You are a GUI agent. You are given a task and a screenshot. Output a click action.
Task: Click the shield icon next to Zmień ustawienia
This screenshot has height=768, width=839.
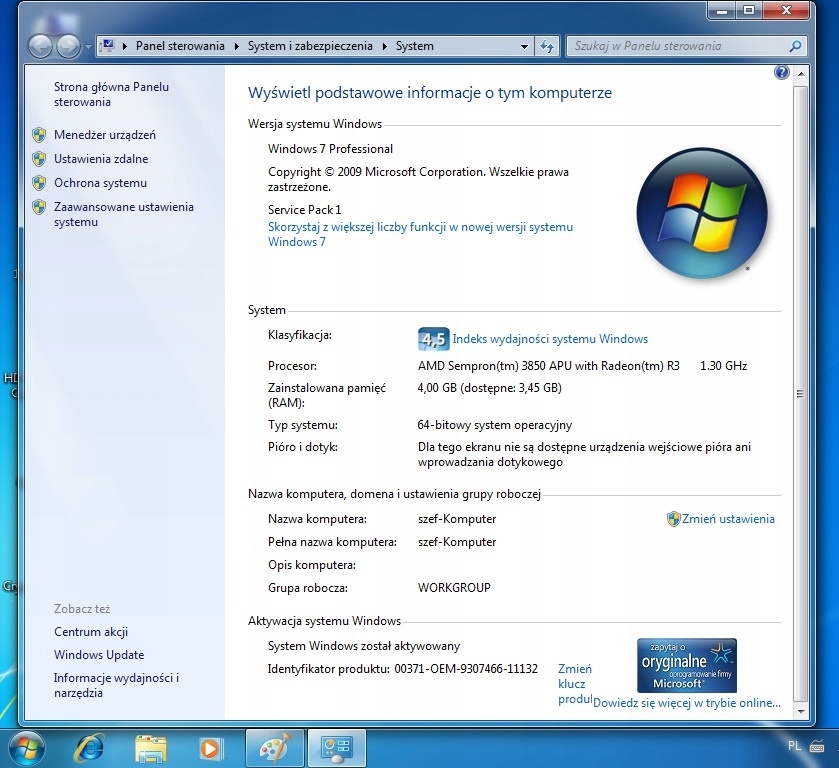click(673, 519)
